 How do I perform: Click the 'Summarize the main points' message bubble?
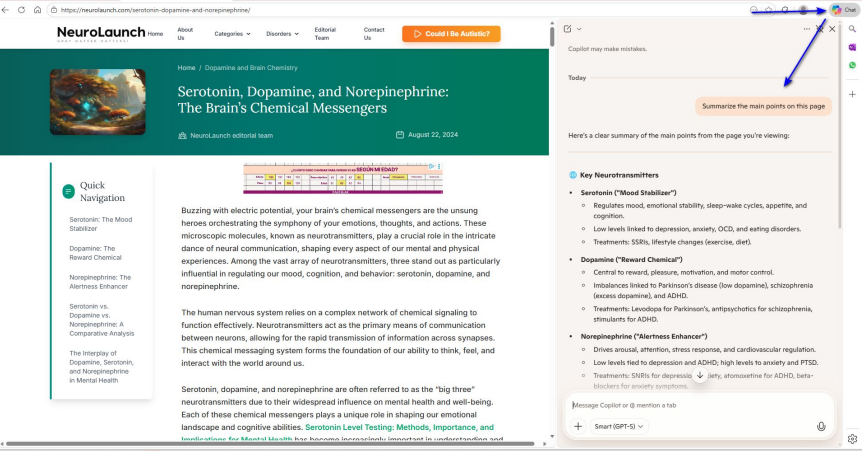[x=763, y=106]
